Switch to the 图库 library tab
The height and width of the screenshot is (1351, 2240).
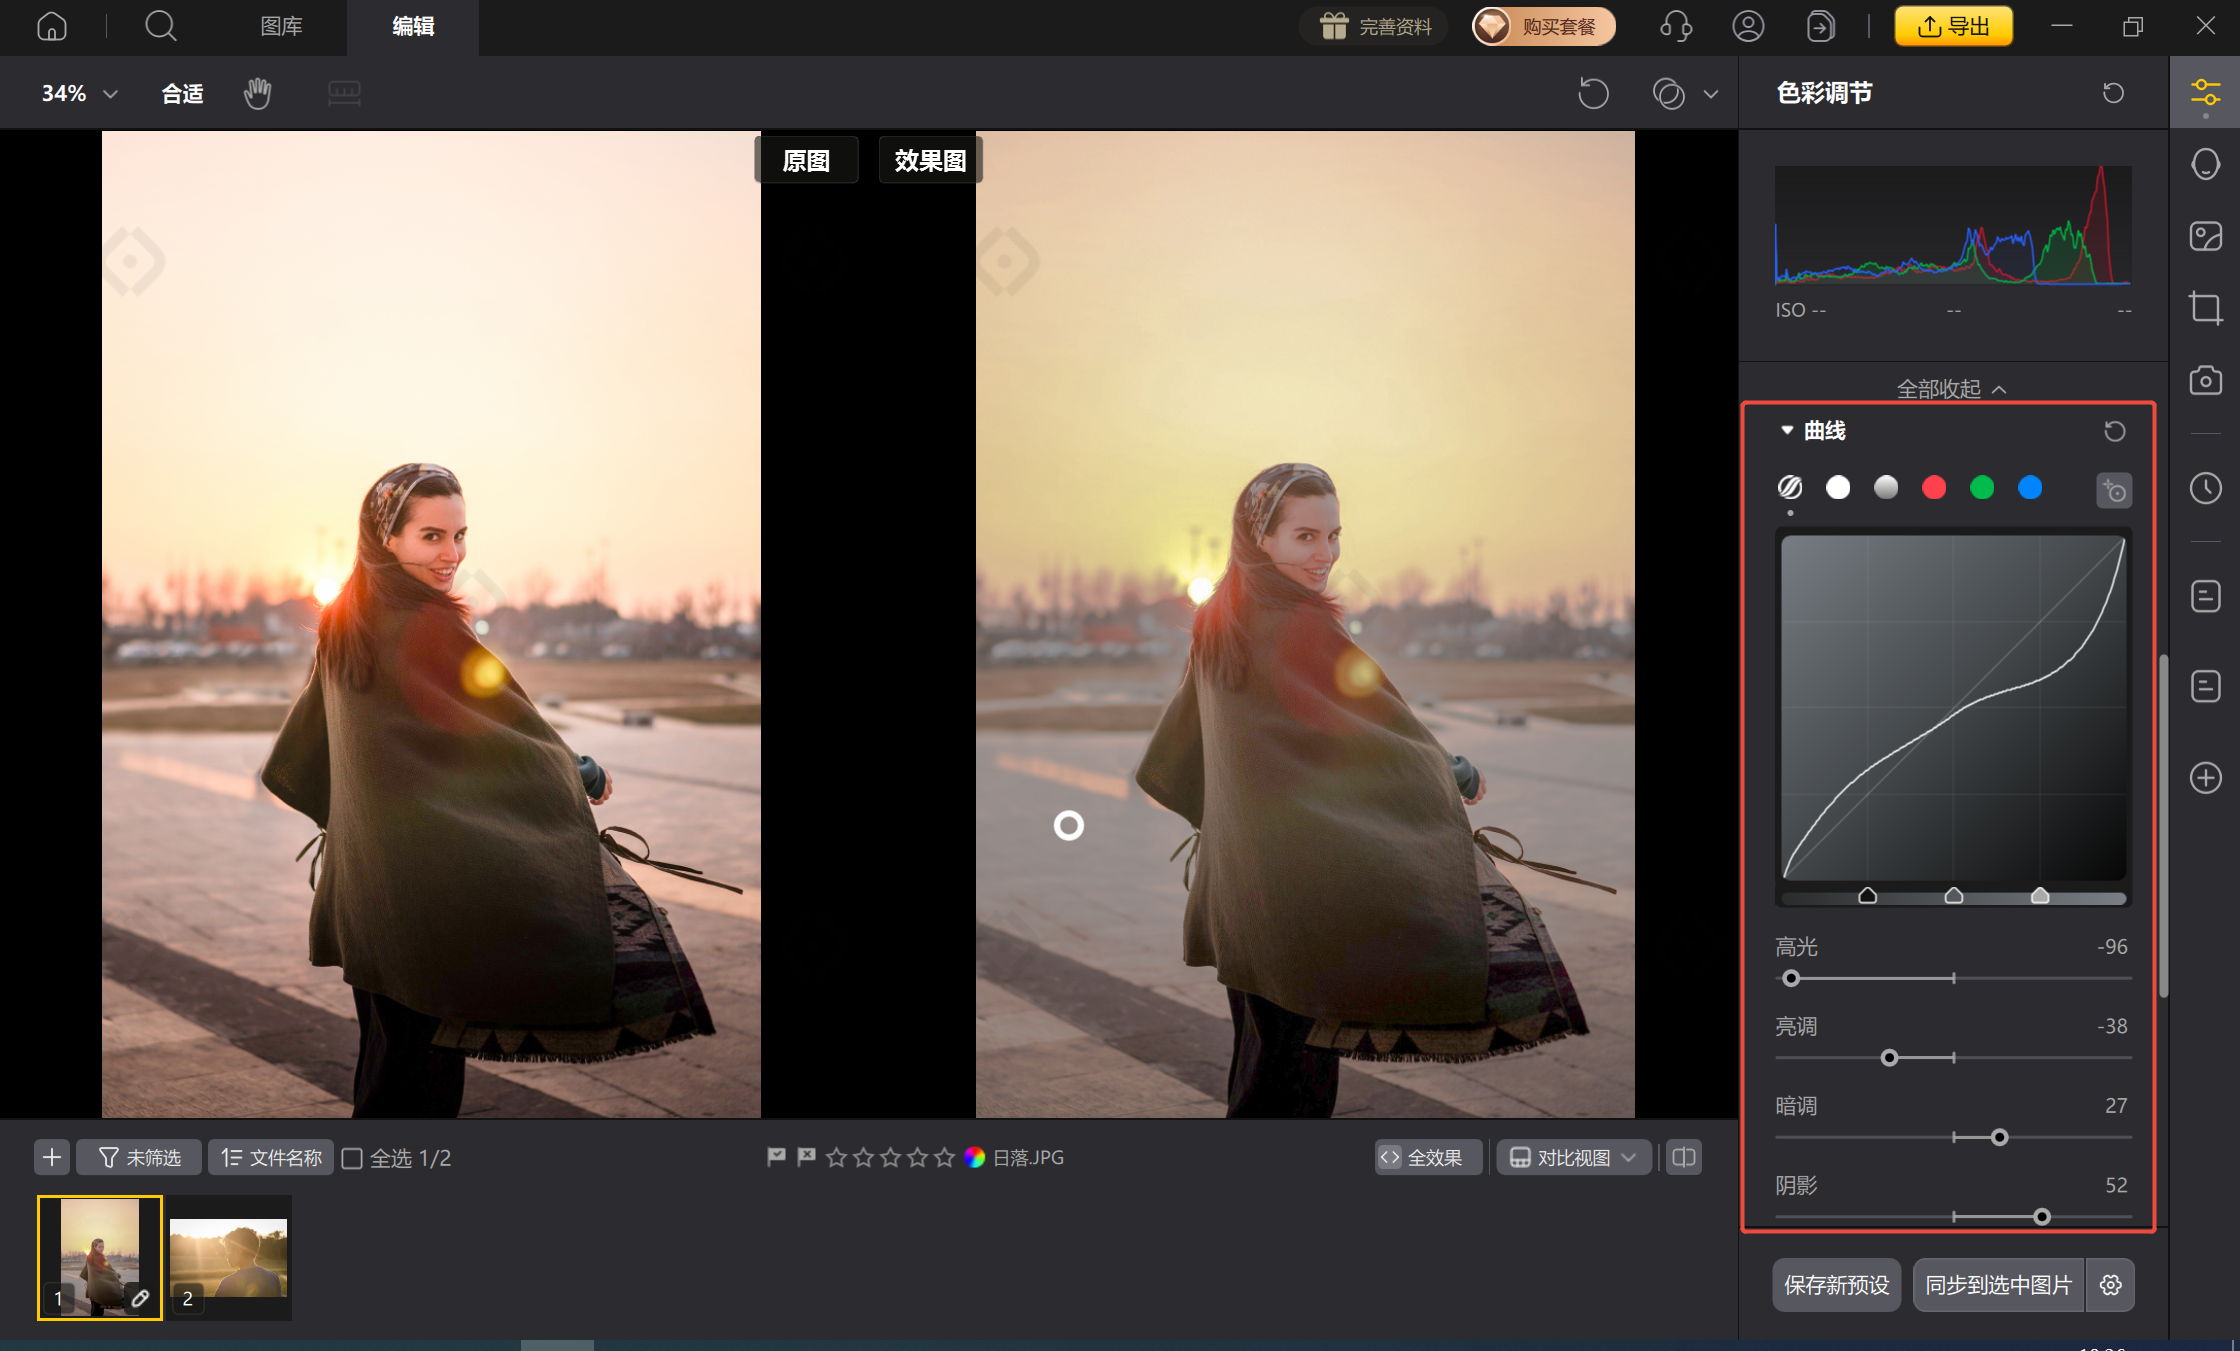281,26
